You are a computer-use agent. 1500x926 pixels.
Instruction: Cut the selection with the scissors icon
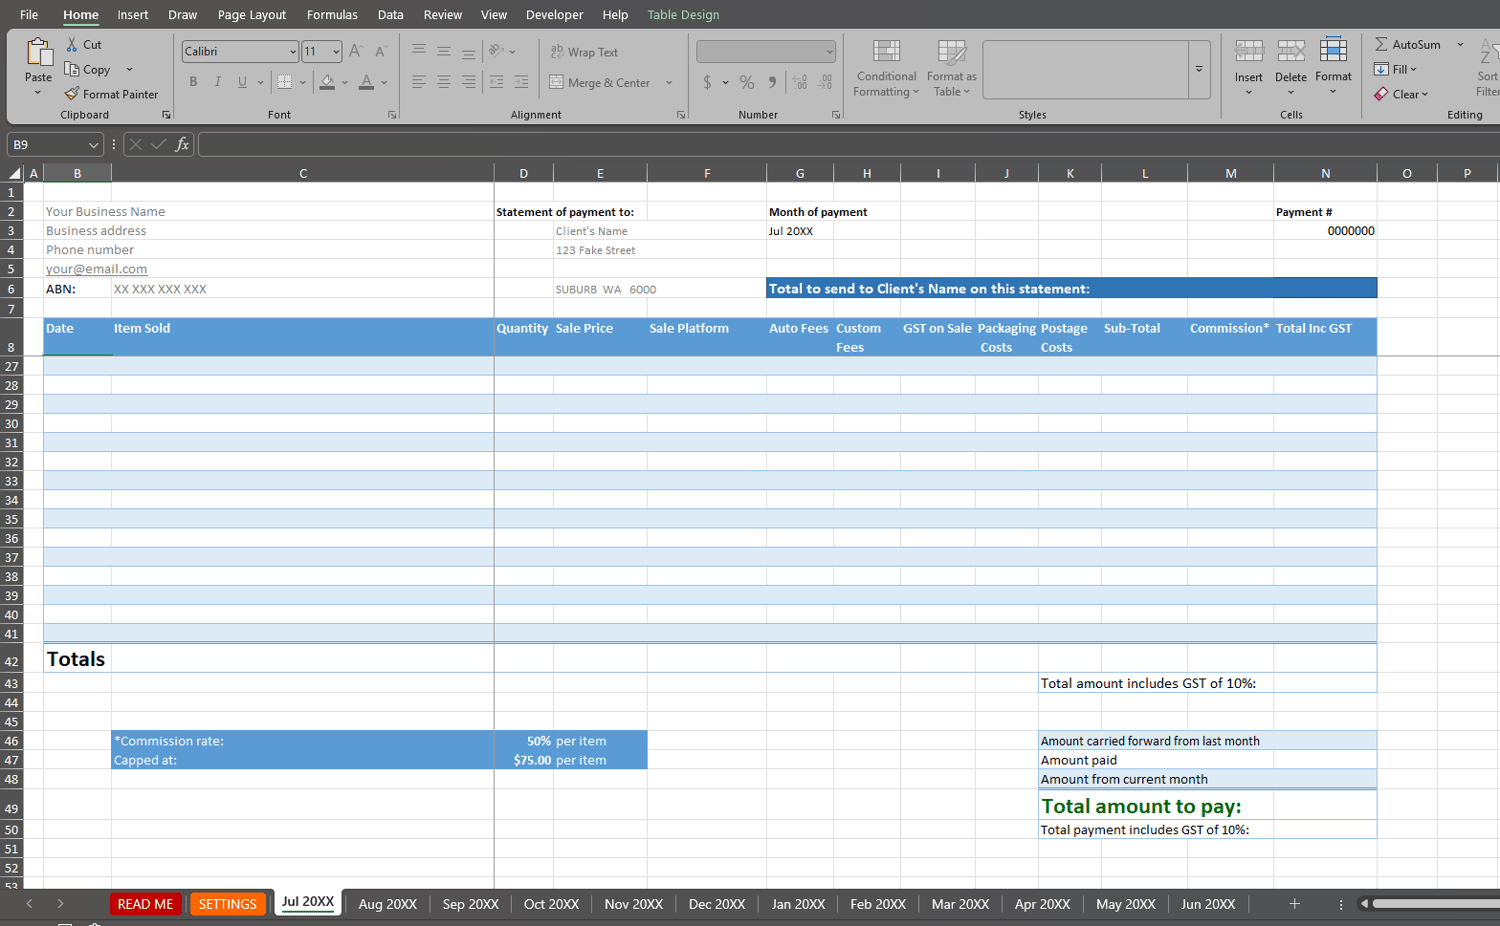click(72, 45)
